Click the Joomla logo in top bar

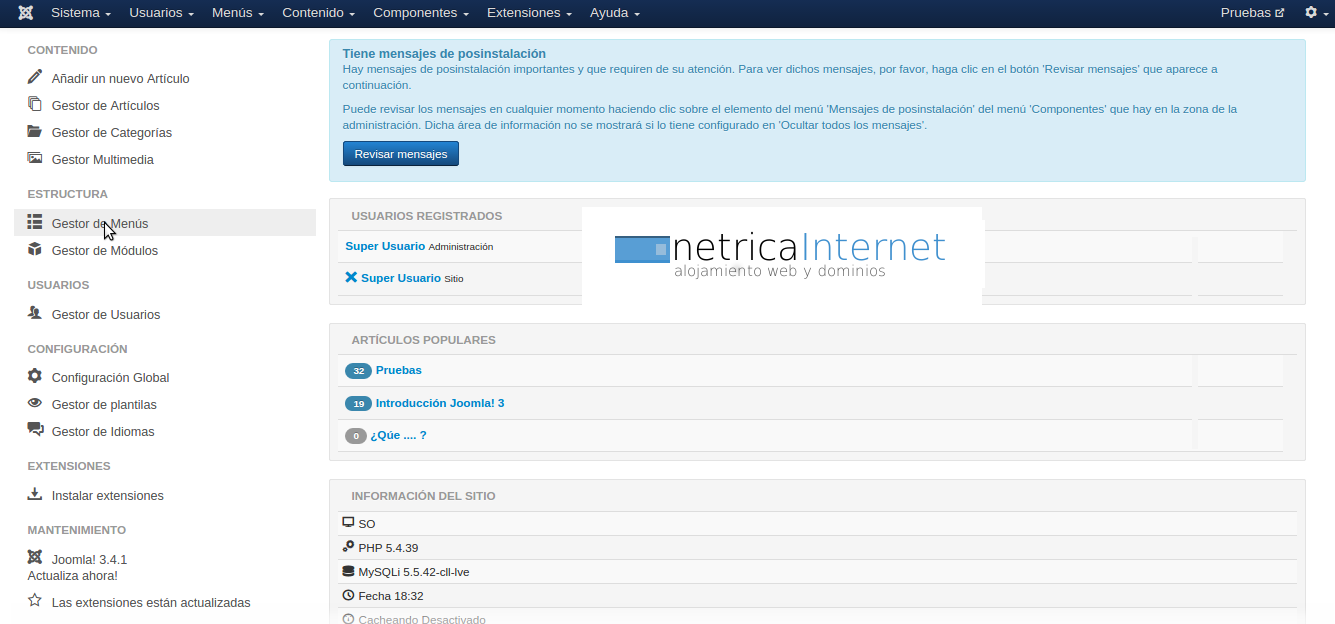pos(26,13)
